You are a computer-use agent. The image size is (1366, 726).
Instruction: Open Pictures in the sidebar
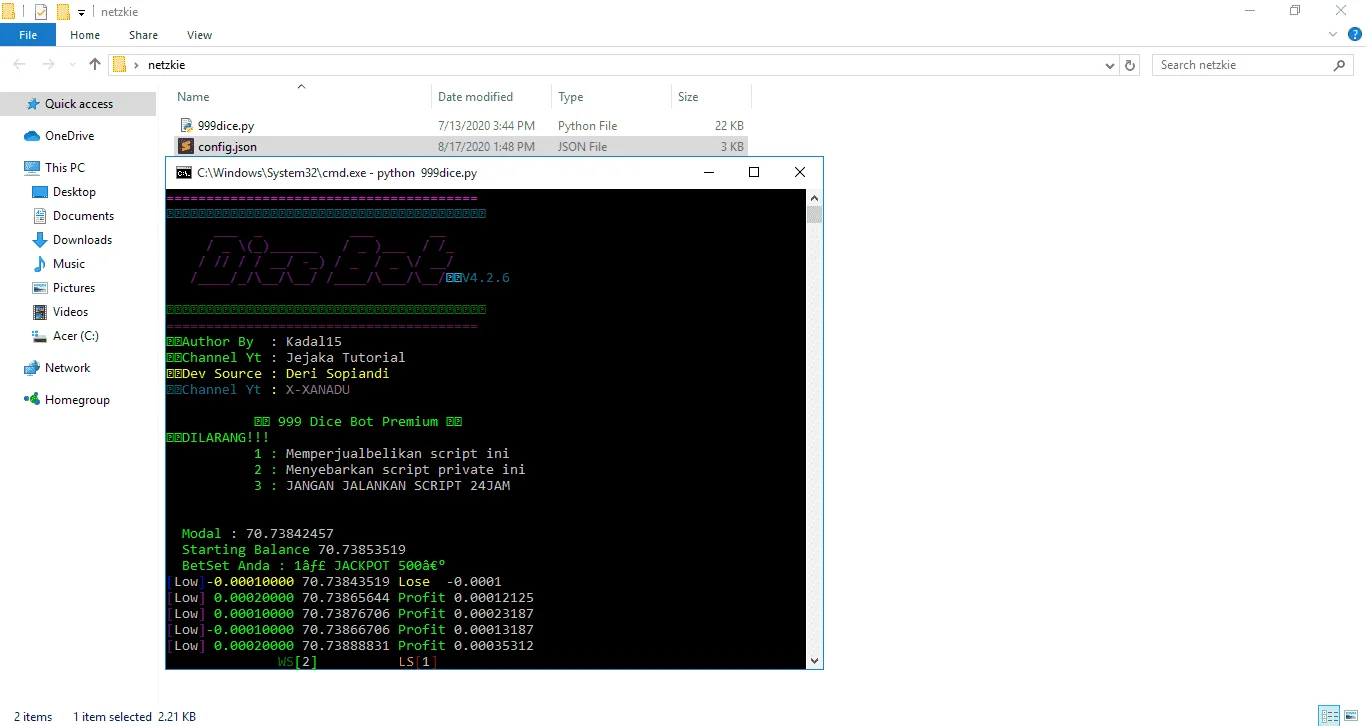[x=74, y=288]
